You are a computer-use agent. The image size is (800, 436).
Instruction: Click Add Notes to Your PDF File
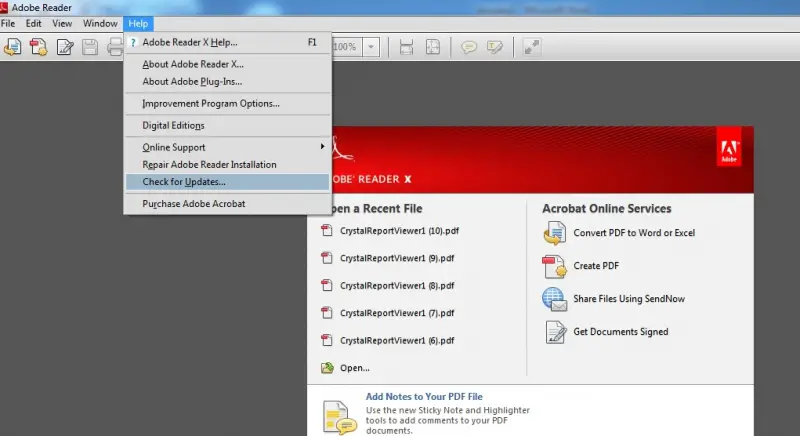(424, 397)
